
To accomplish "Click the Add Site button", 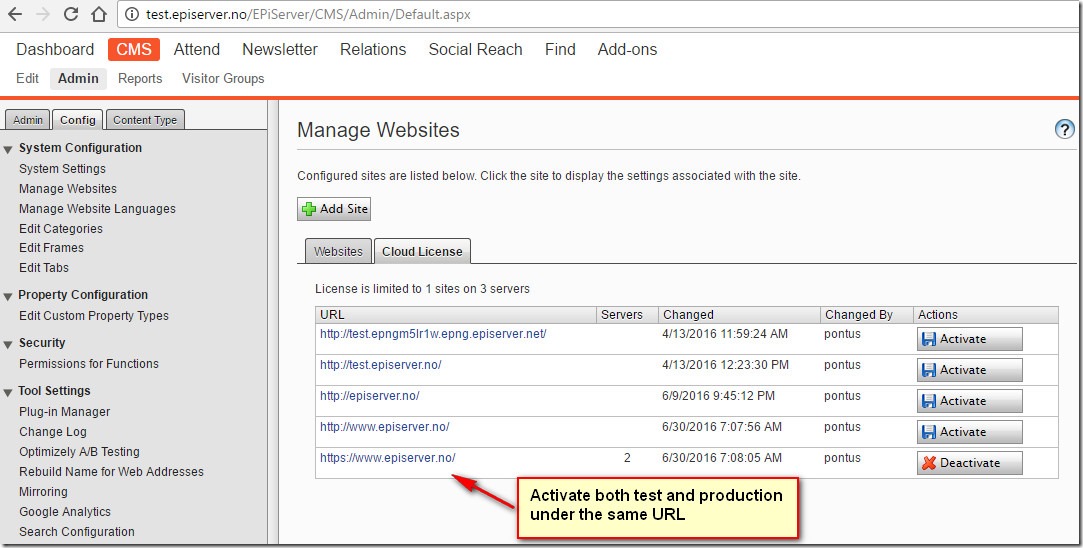I will click(334, 209).
